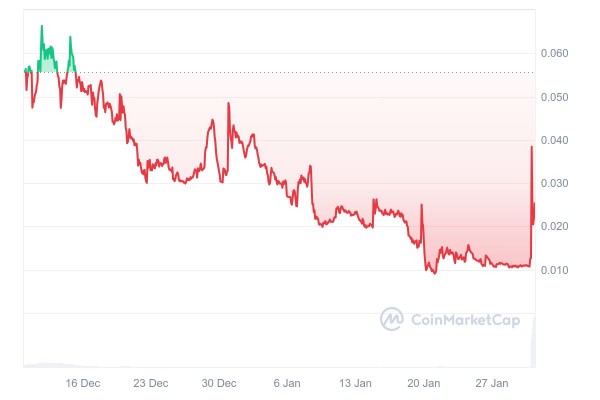Click the top of the final price spike
Viewport: 600px width, 400px height.
tap(531, 147)
